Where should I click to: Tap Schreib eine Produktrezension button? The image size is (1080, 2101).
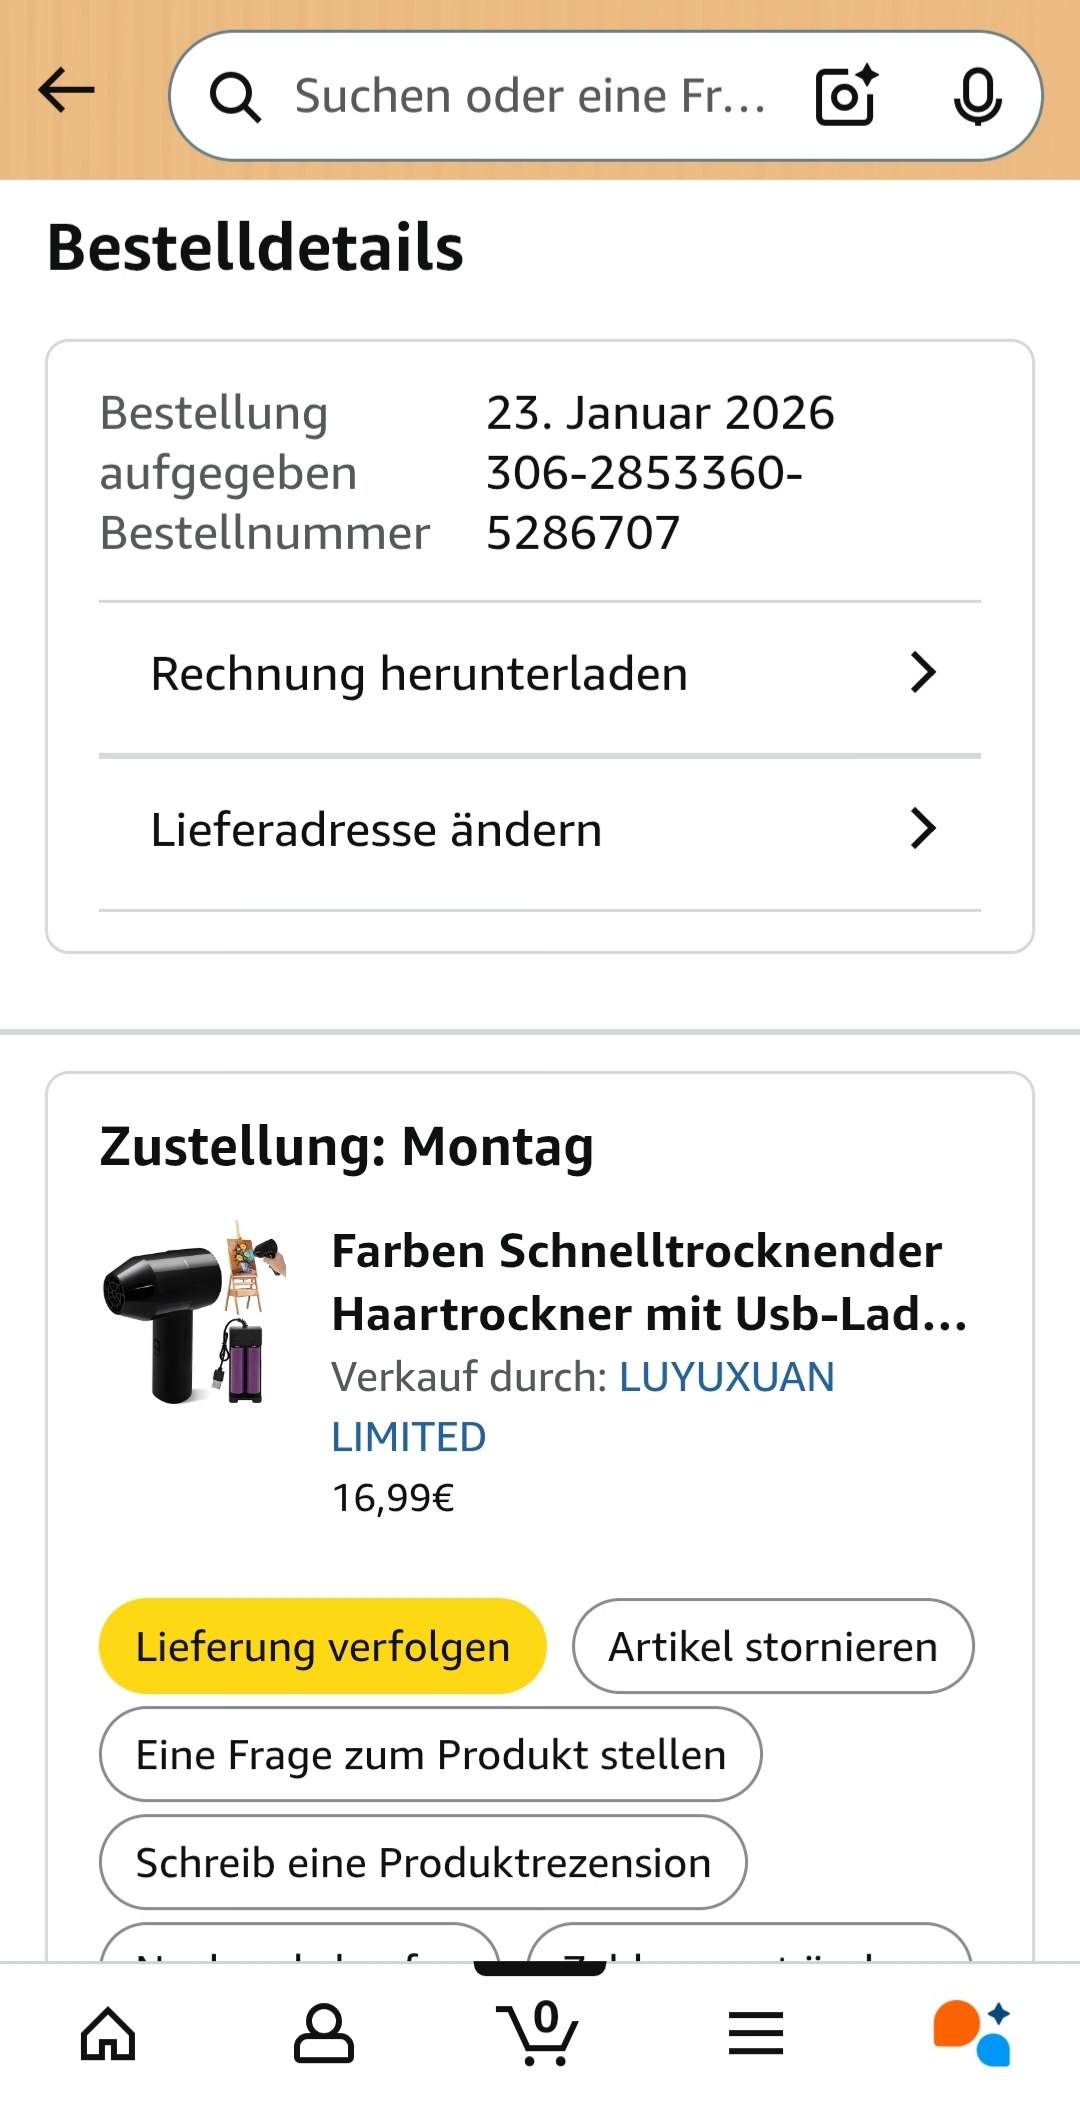tap(423, 1863)
